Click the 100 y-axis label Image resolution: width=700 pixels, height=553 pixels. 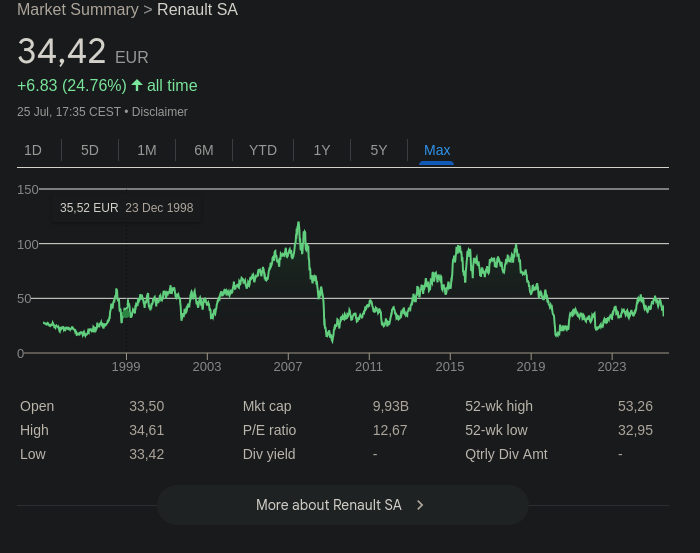click(28, 245)
